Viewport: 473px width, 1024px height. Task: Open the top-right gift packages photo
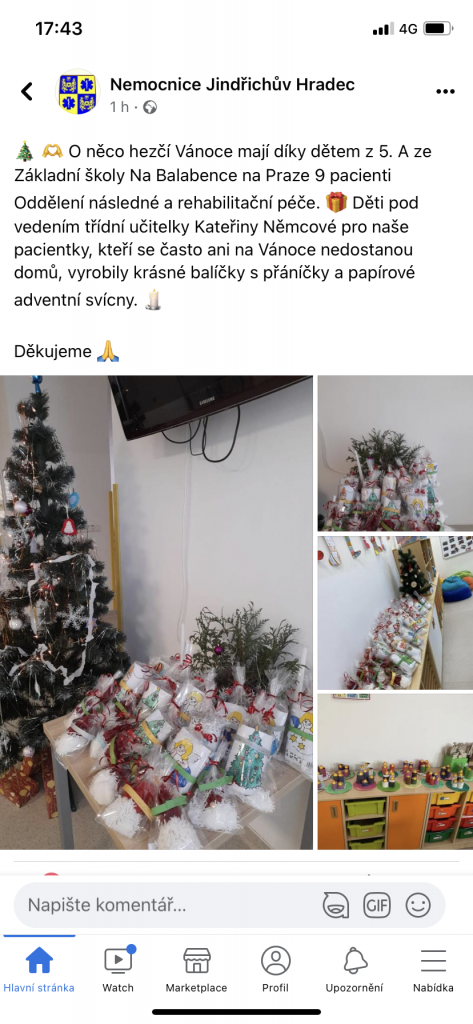395,453
